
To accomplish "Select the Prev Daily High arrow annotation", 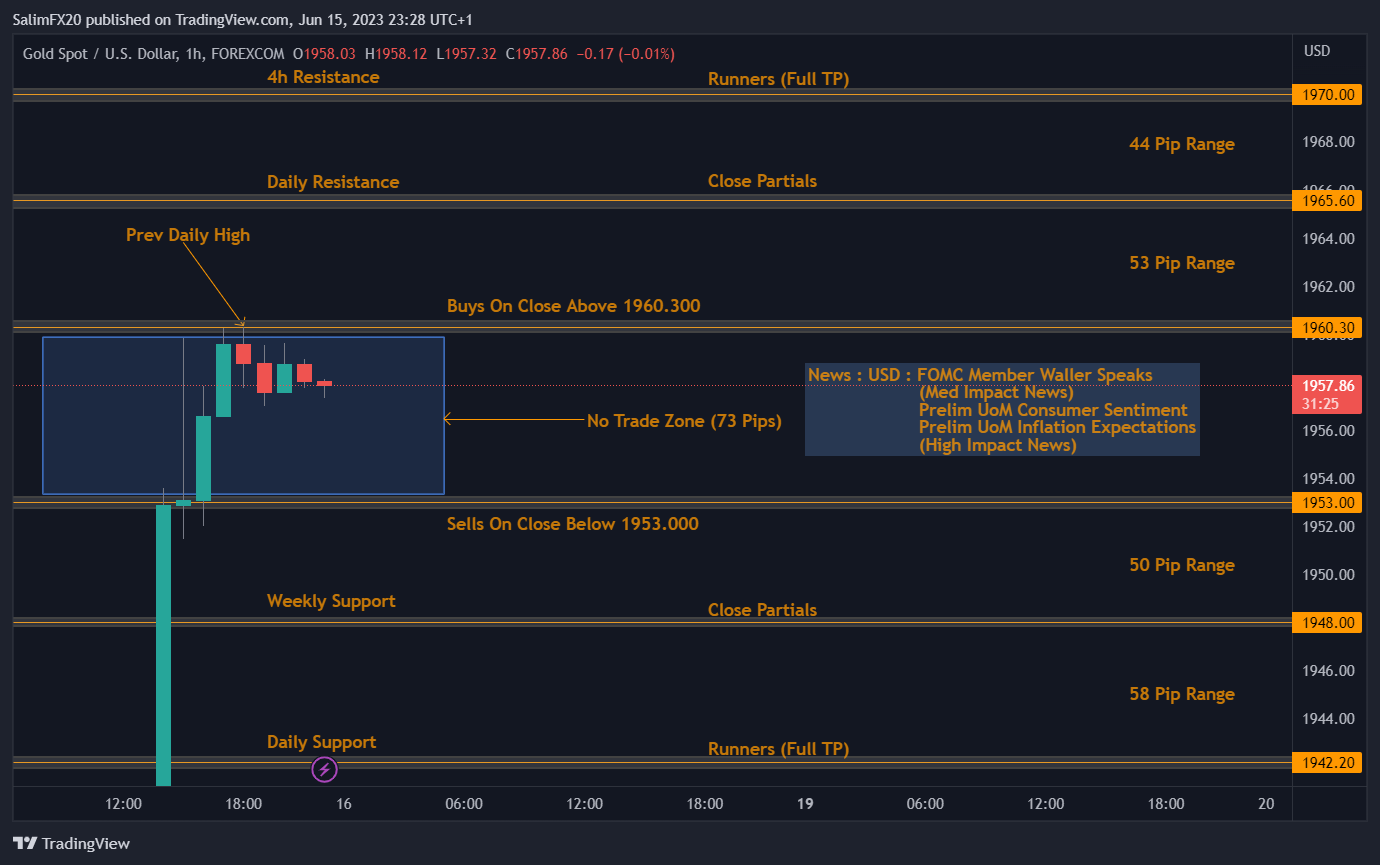I will pos(187,235).
